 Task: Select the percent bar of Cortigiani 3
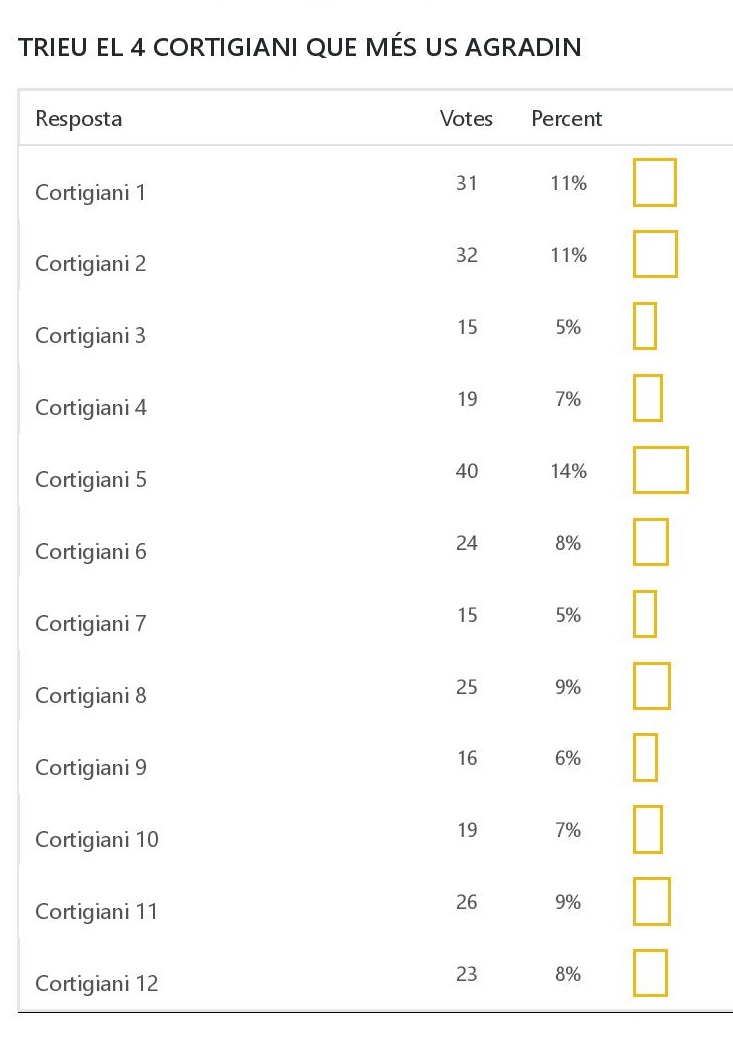pos(645,326)
